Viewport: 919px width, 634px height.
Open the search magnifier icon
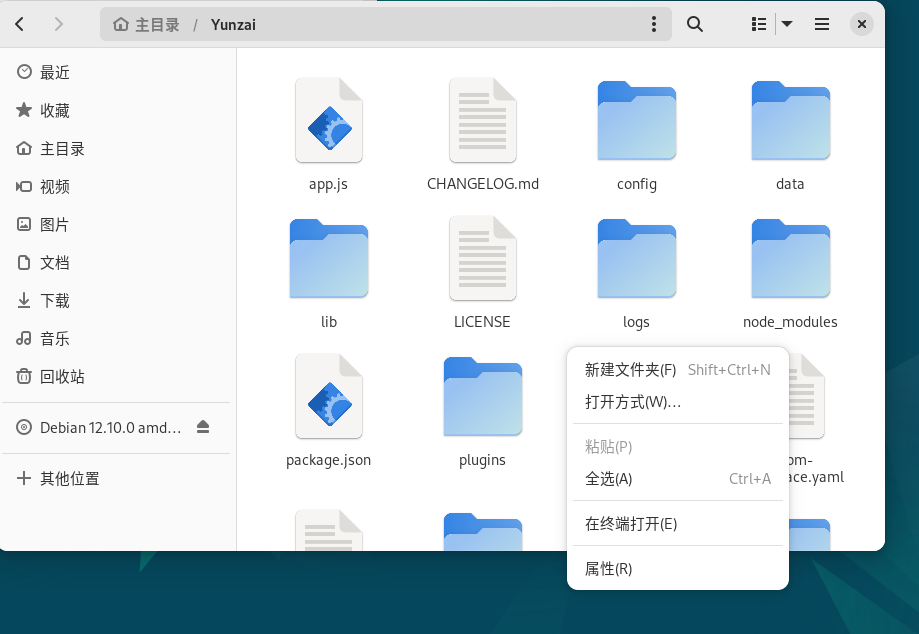(x=694, y=24)
